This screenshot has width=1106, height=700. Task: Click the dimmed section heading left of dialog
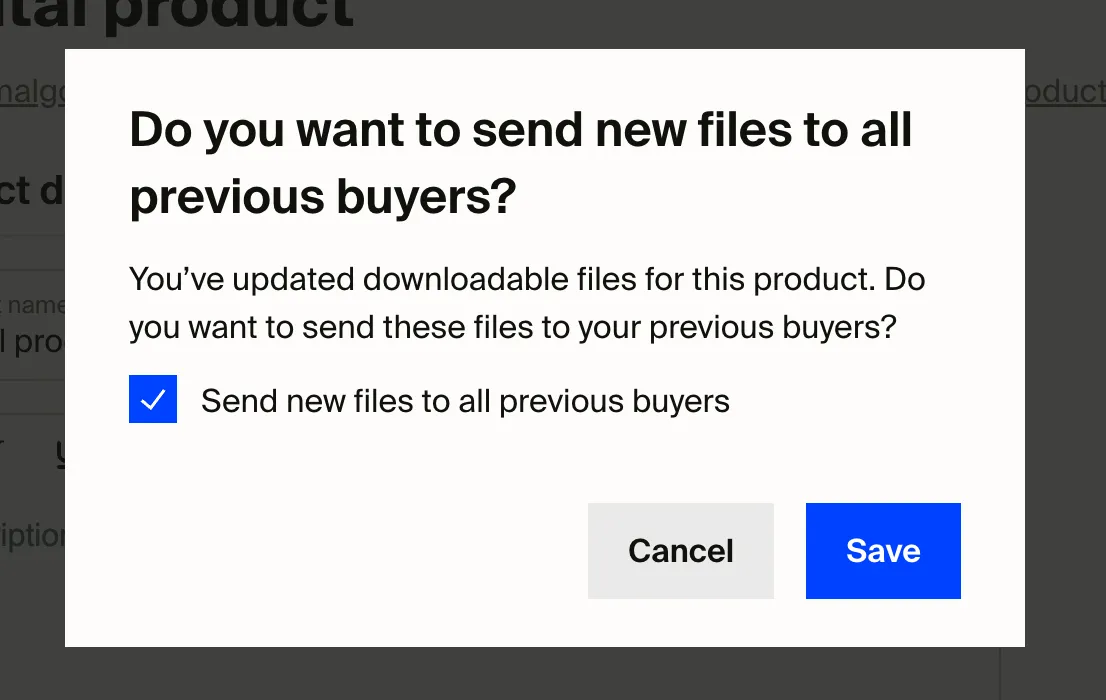(32, 191)
